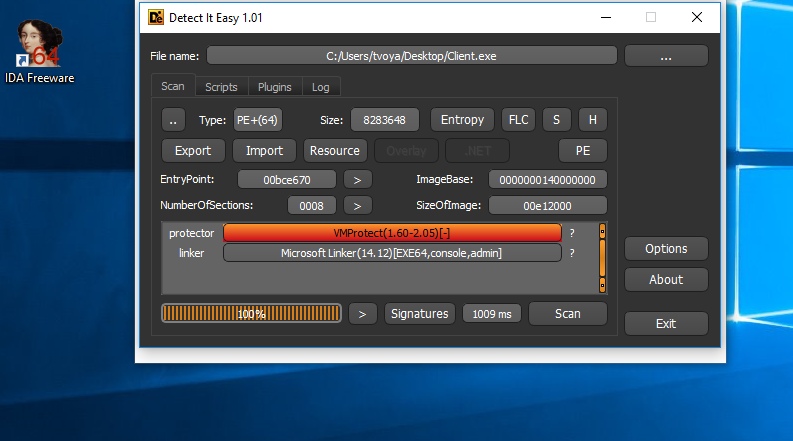Open the Entropy viewer
Viewport: 793px width, 441px height.
pyautogui.click(x=462, y=120)
